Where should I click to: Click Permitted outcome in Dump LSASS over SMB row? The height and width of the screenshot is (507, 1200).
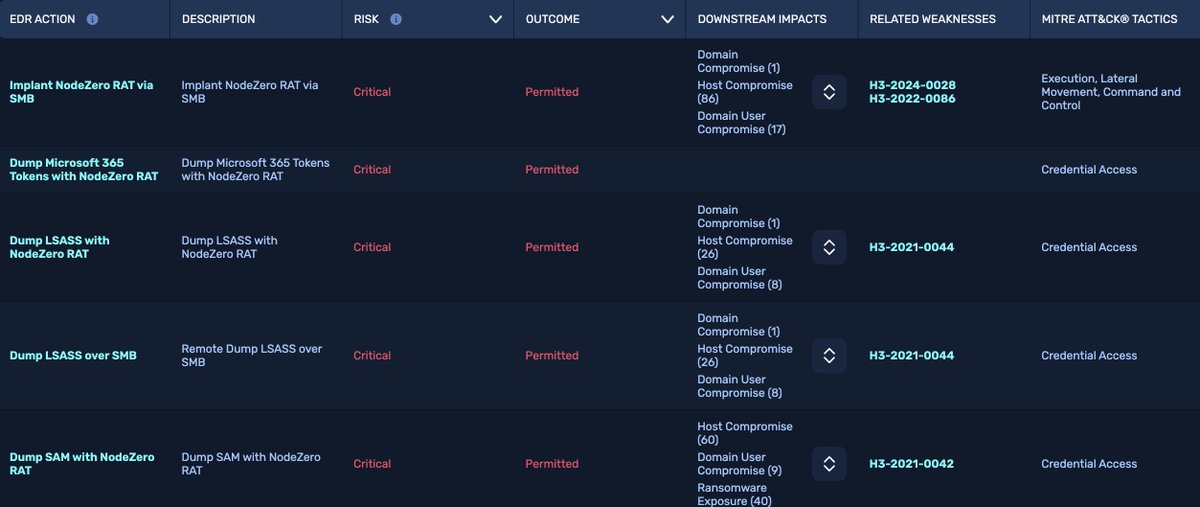click(552, 355)
